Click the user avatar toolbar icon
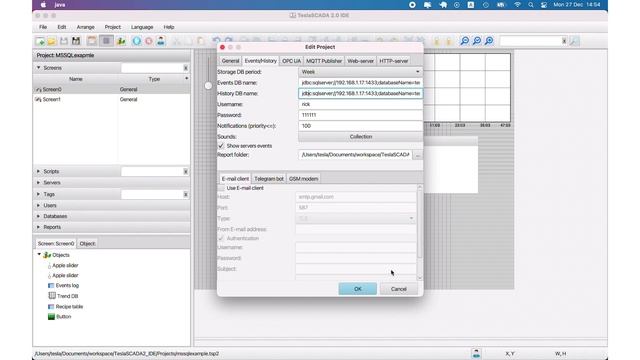The image size is (640, 360). pos(161,41)
